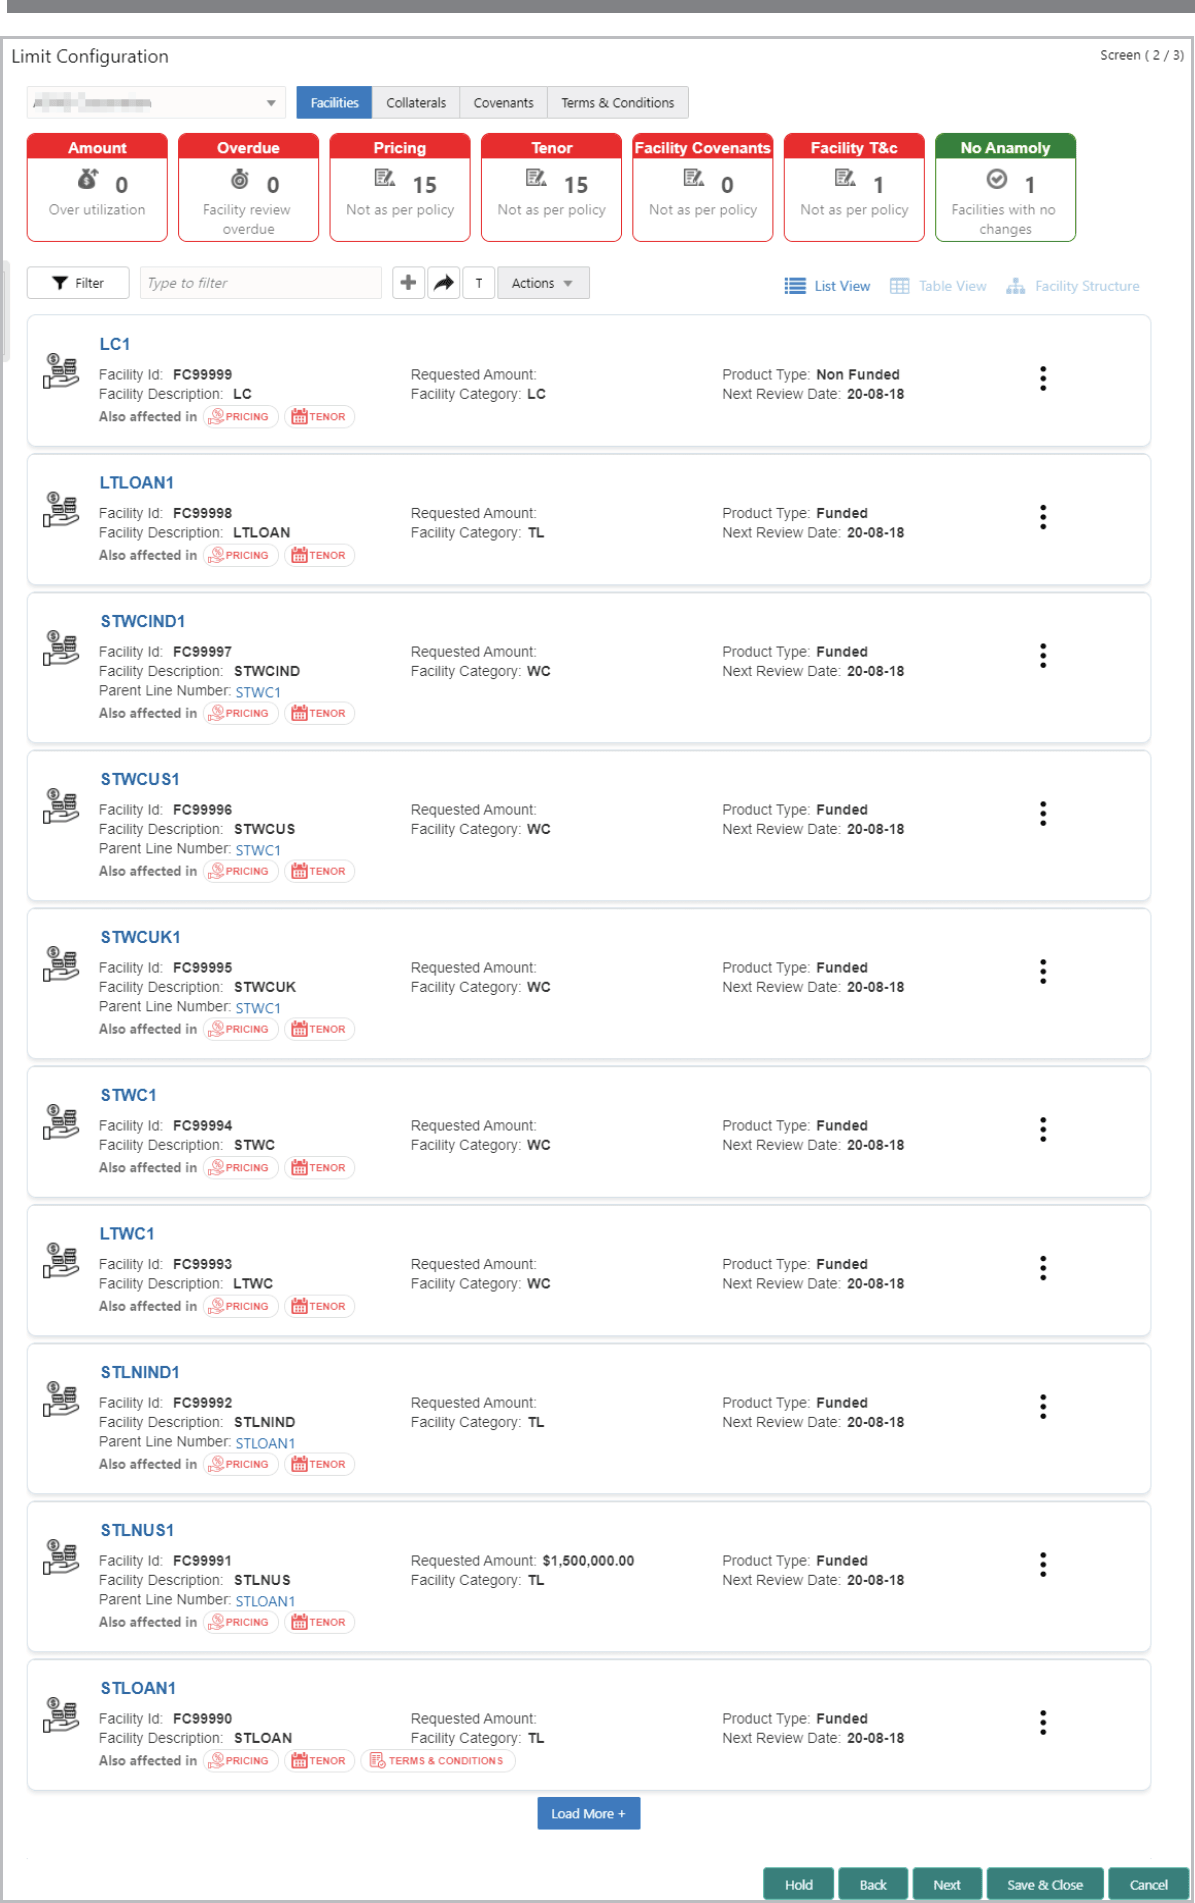Switch to Table View
This screenshot has height=1903, width=1195.
(938, 286)
